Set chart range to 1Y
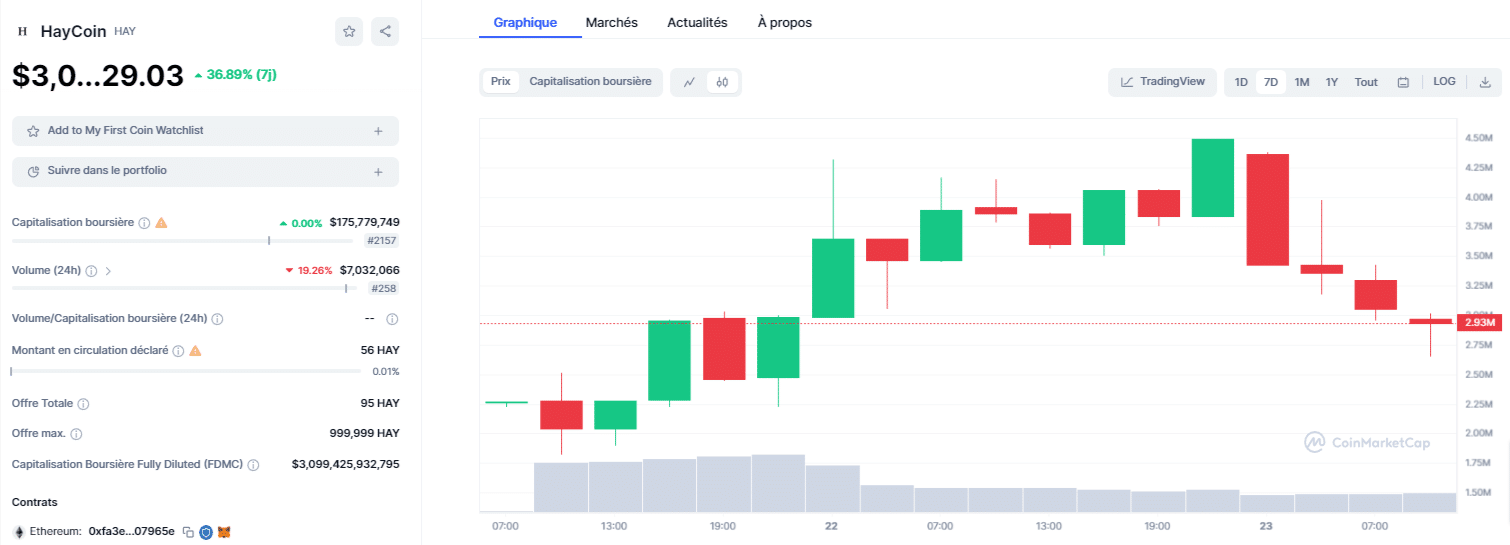The height and width of the screenshot is (545, 1510). point(1332,82)
